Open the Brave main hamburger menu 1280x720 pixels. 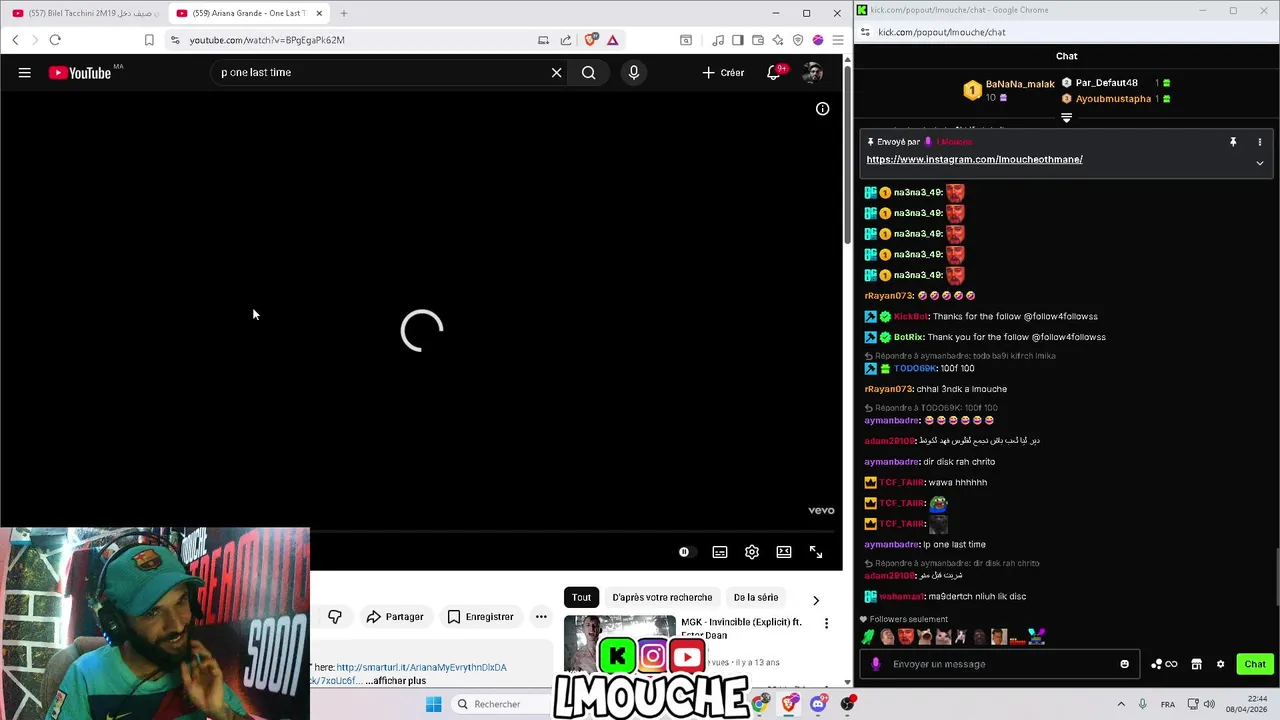(x=838, y=40)
